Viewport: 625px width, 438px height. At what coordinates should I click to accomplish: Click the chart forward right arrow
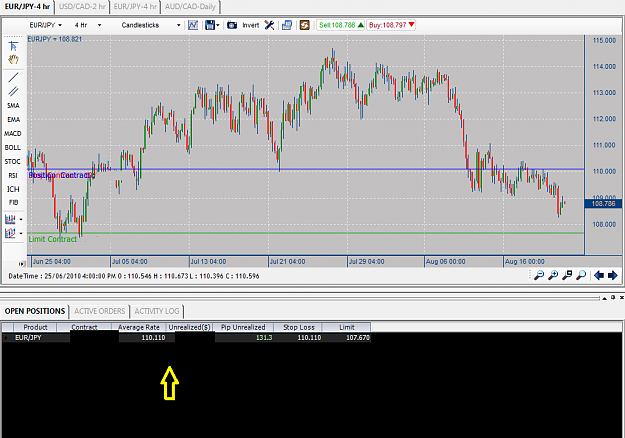[x=613, y=275]
